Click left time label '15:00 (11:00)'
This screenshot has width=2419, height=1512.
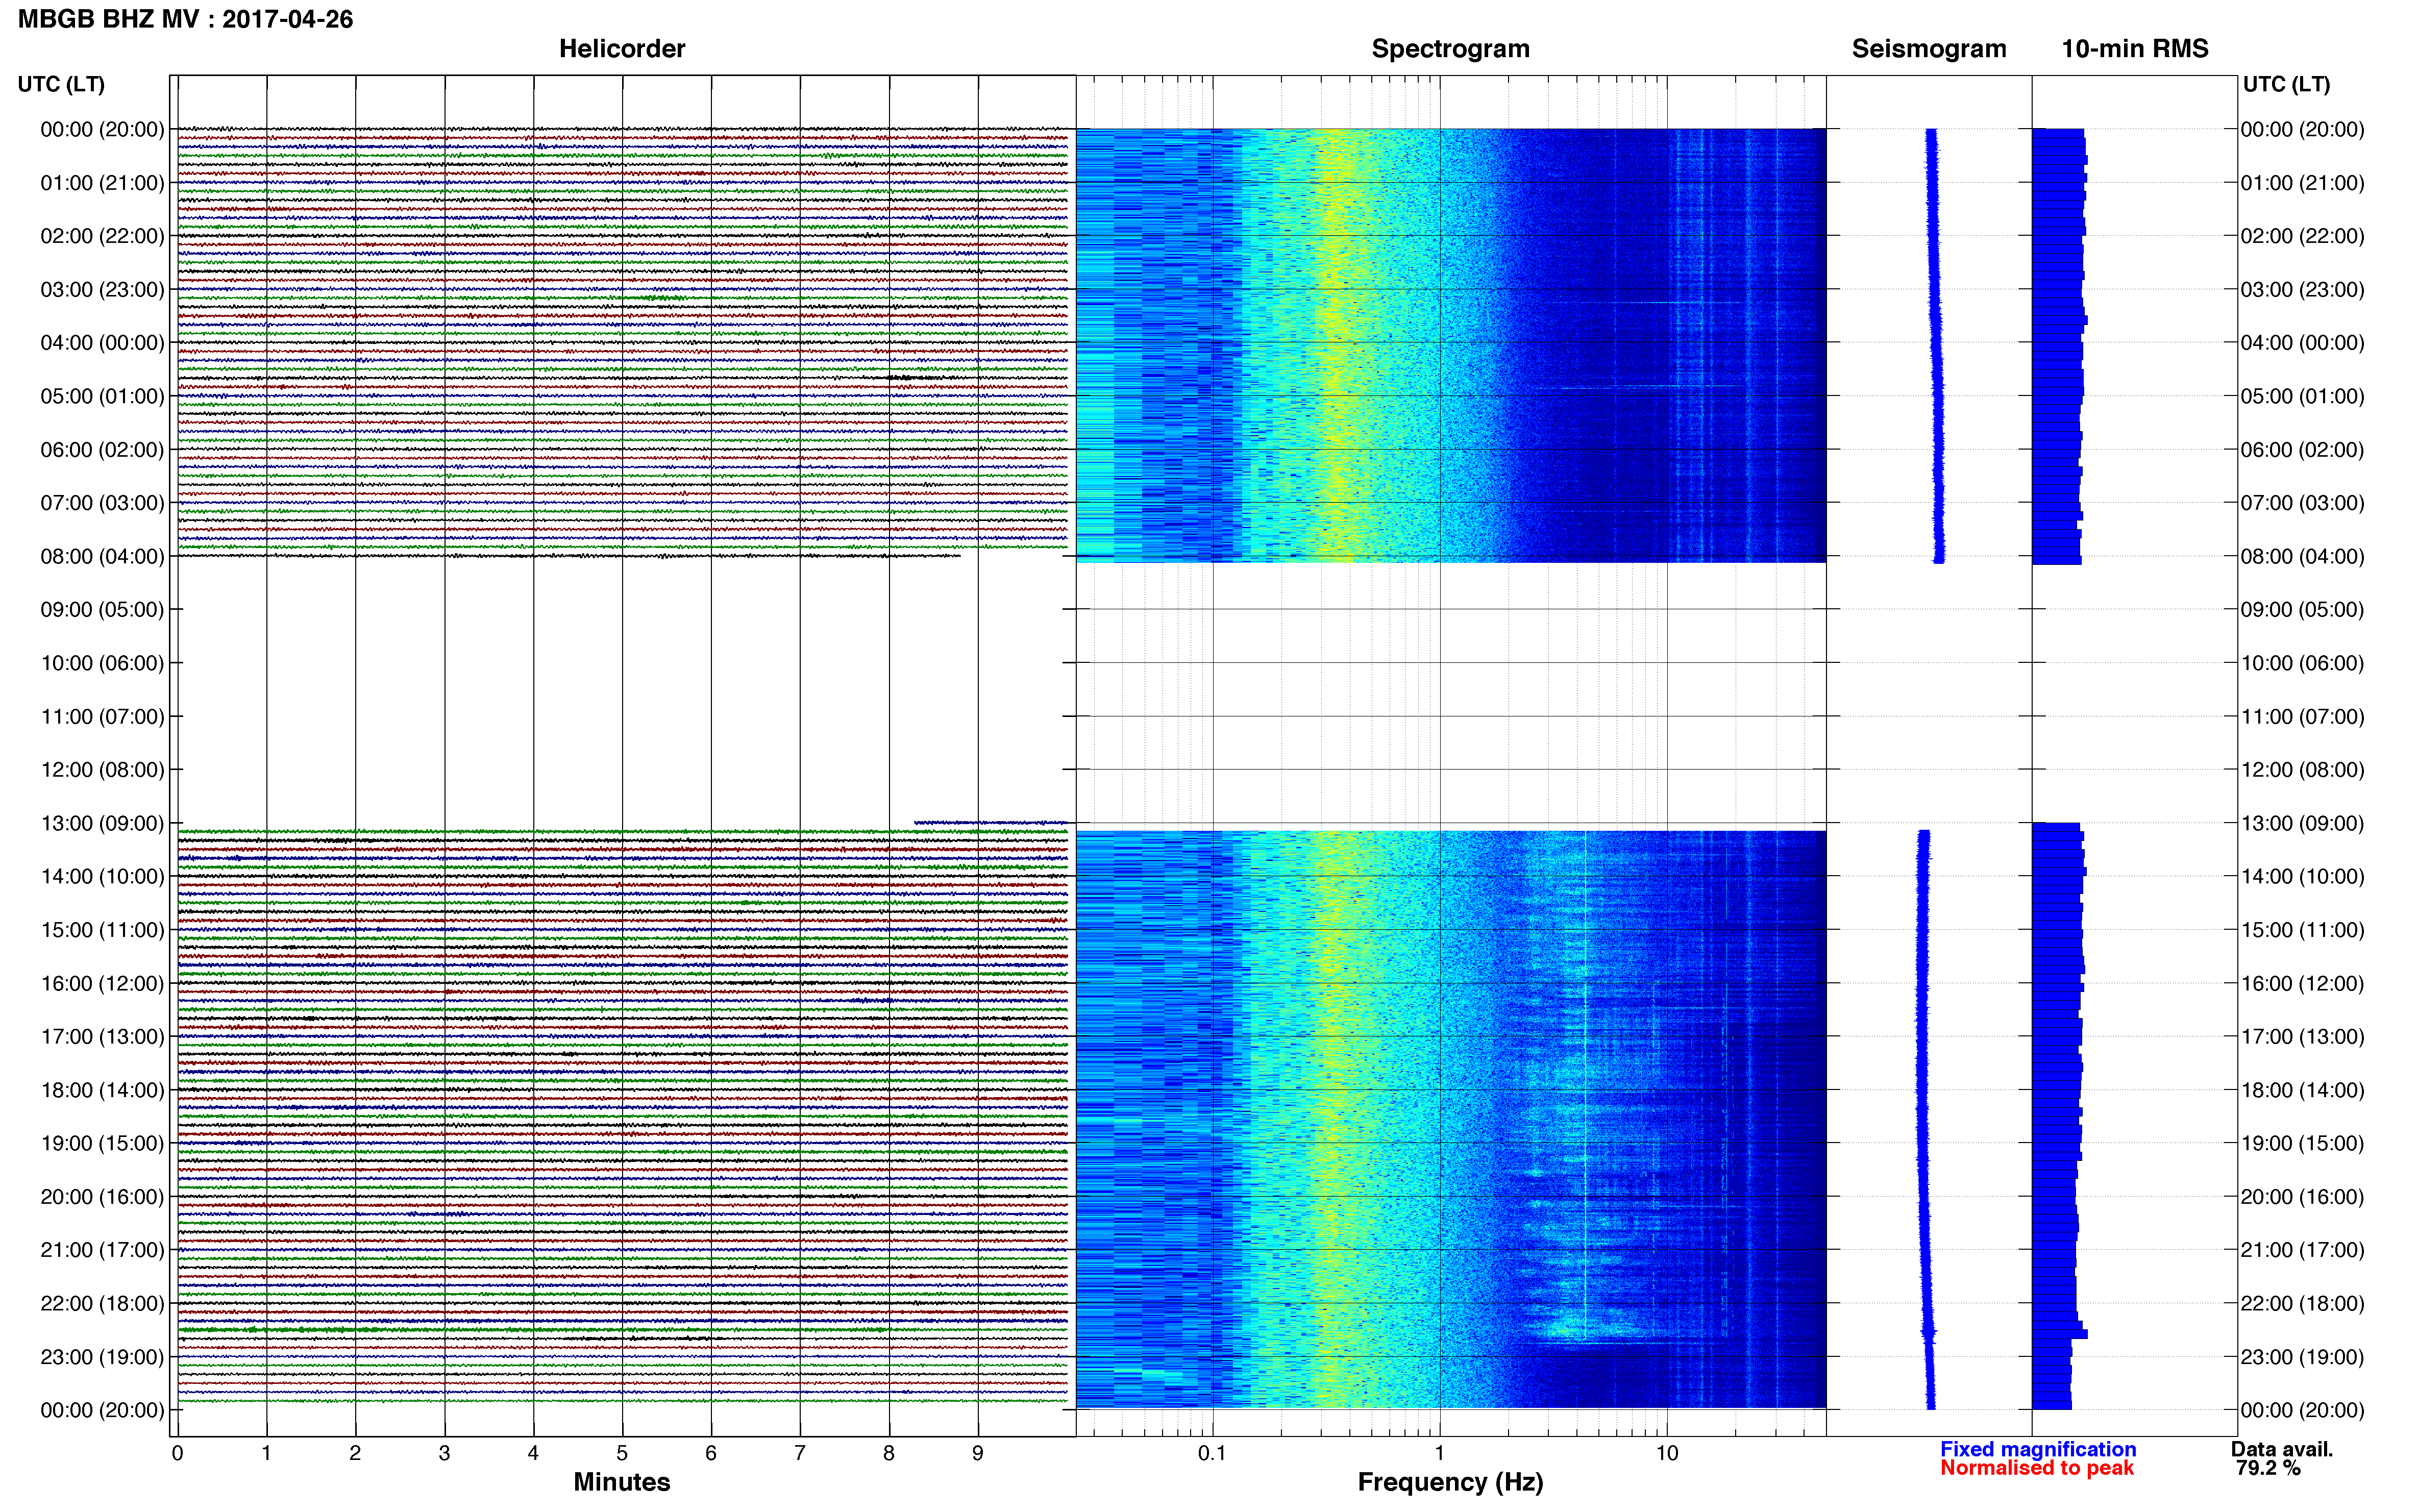(102, 930)
